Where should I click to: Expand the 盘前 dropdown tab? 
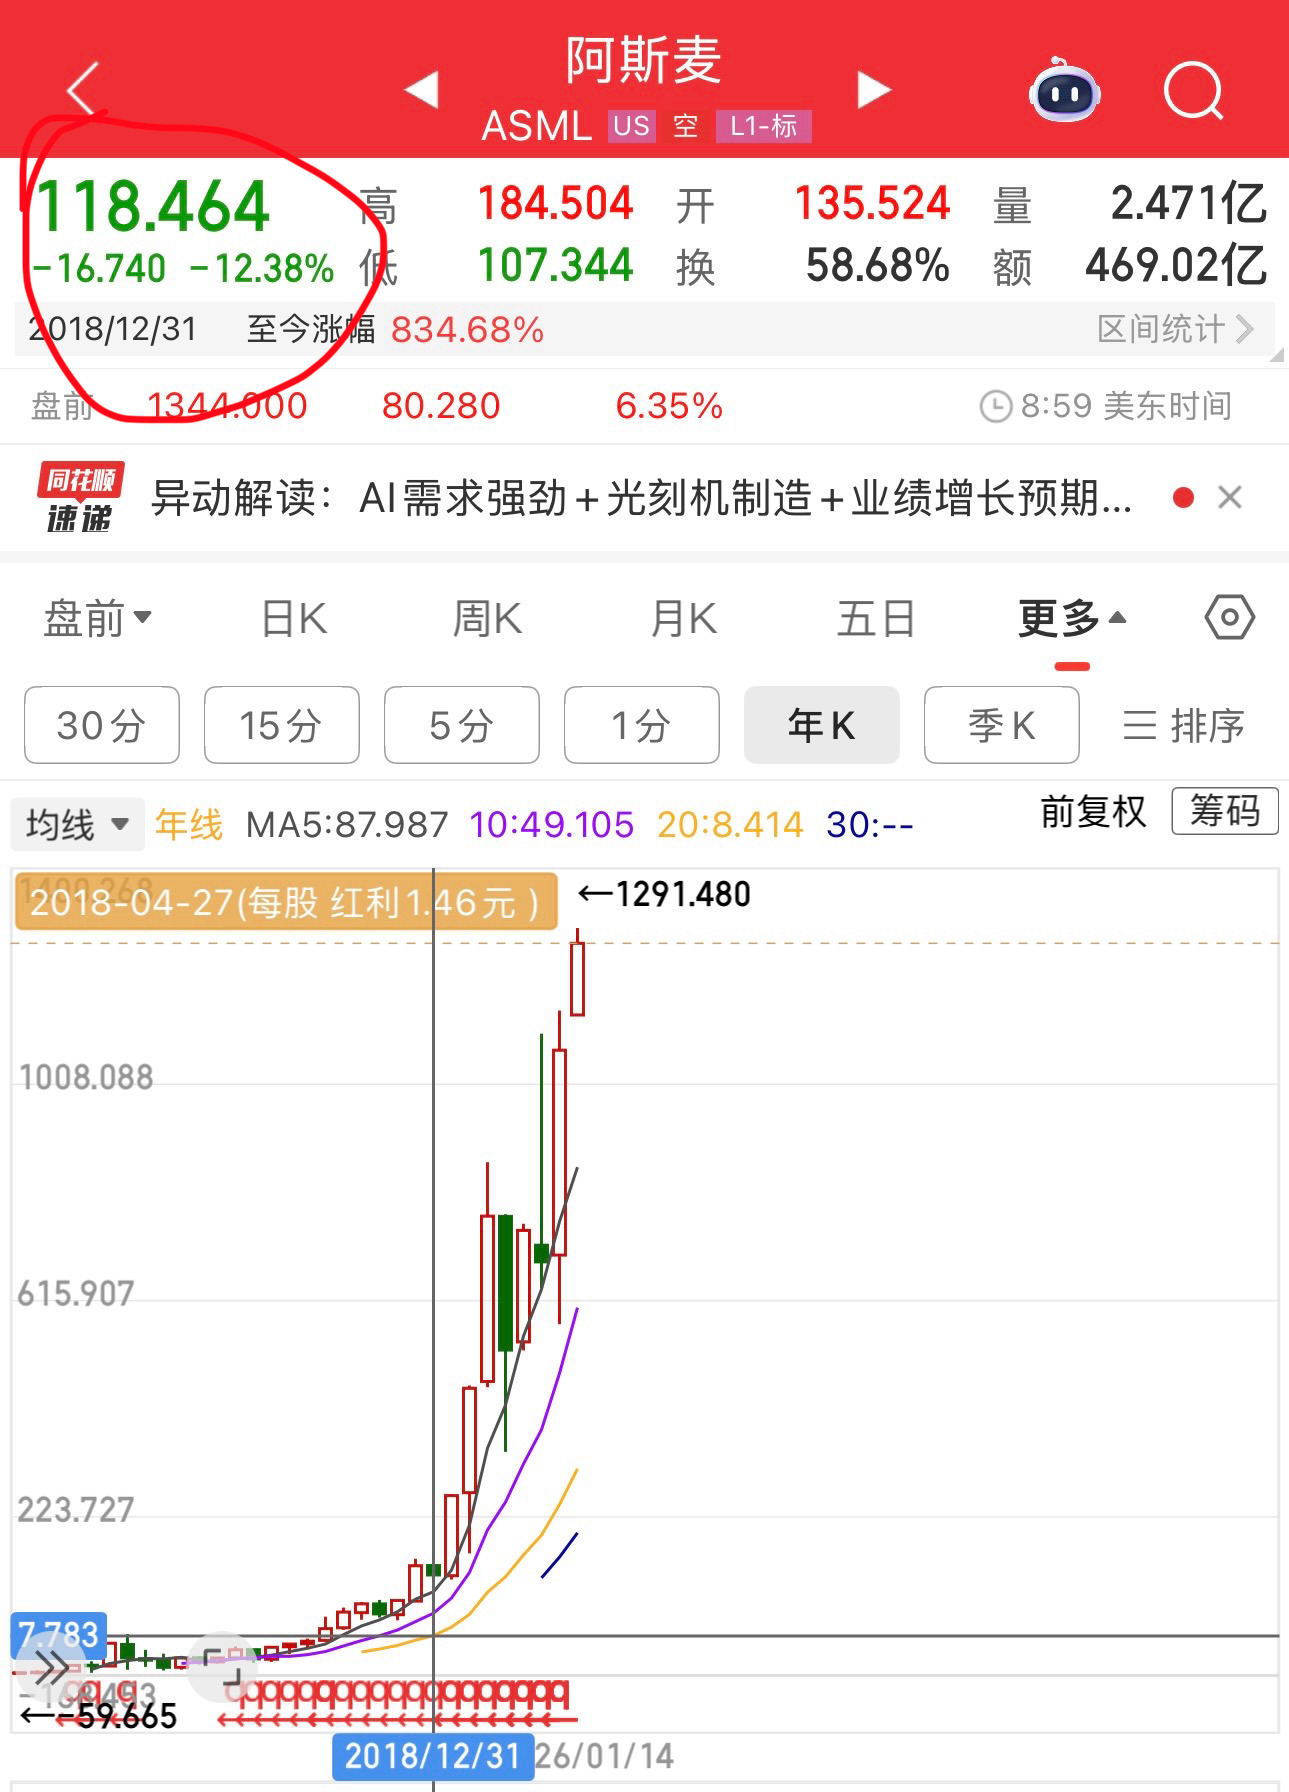97,618
